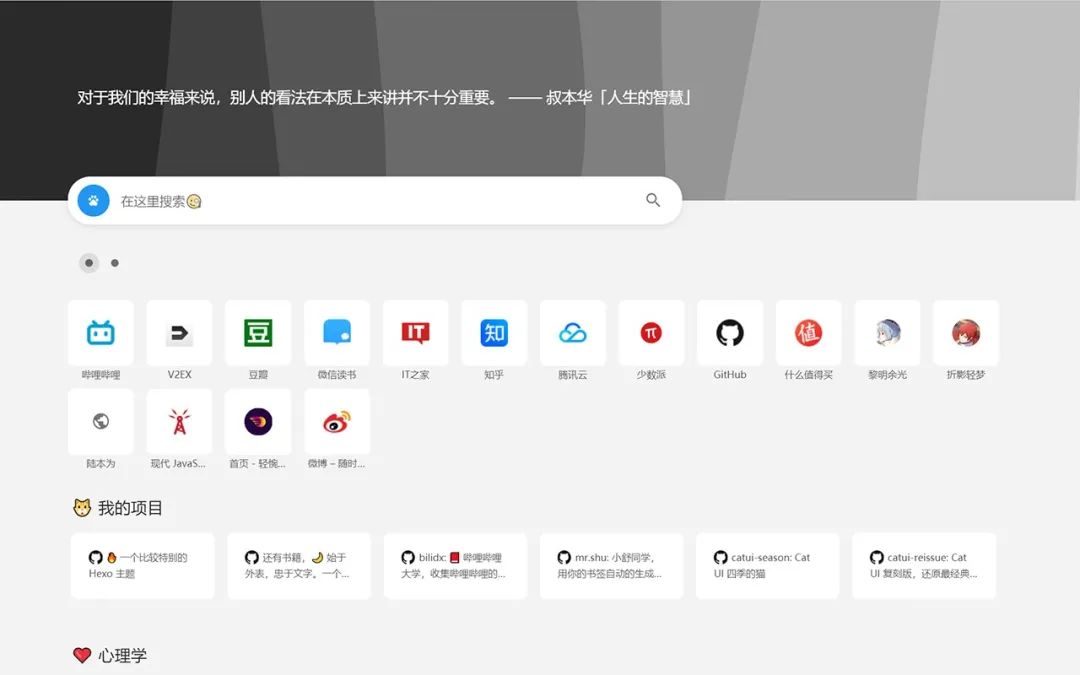The image size is (1080, 675).
Task: Open the 微信读书 shortcut
Action: pyautogui.click(x=337, y=333)
